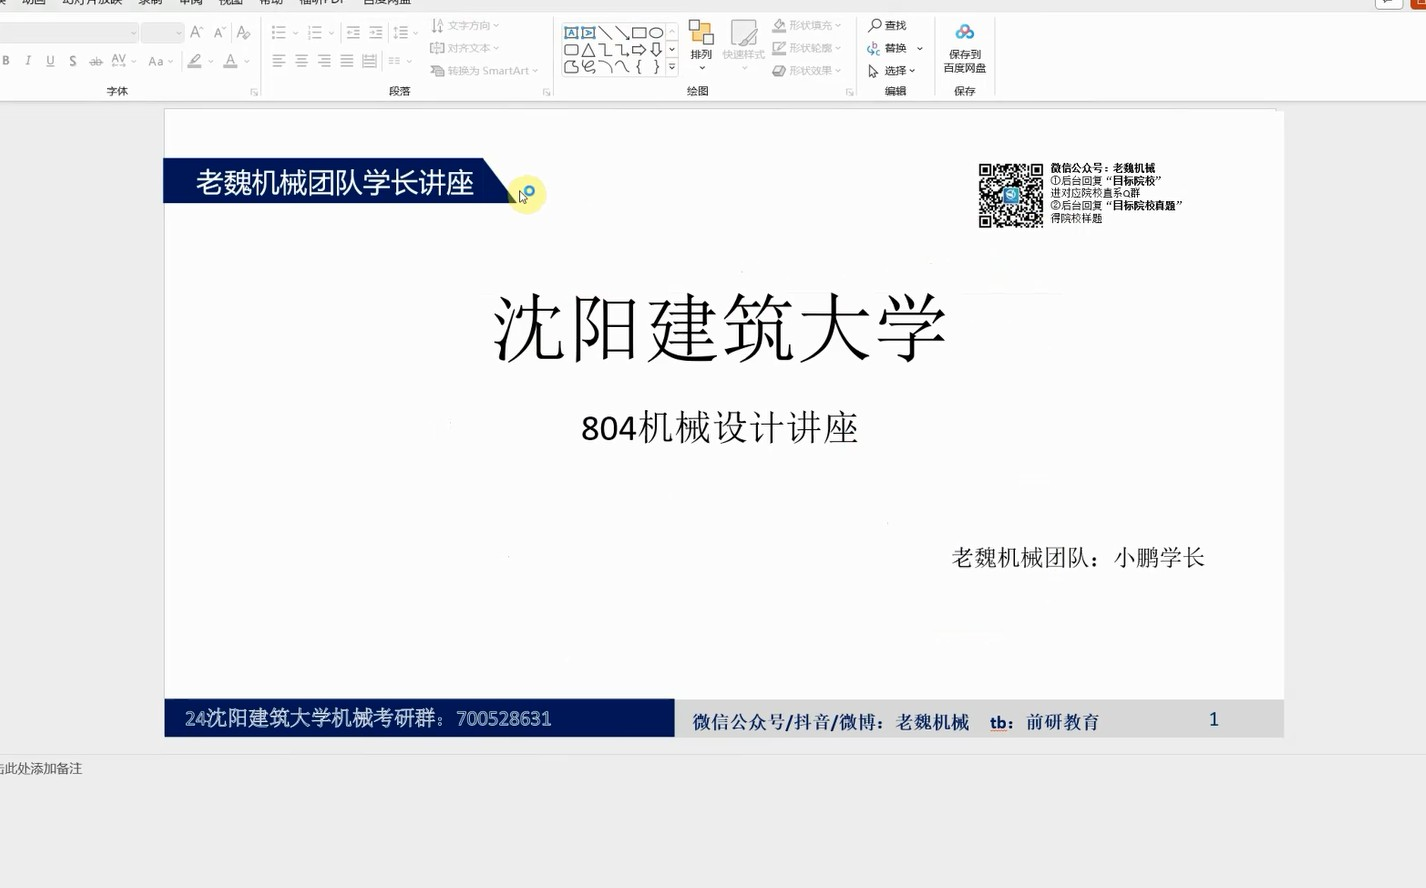This screenshot has height=888, width=1426.
Task: Align text right
Action: tap(324, 61)
